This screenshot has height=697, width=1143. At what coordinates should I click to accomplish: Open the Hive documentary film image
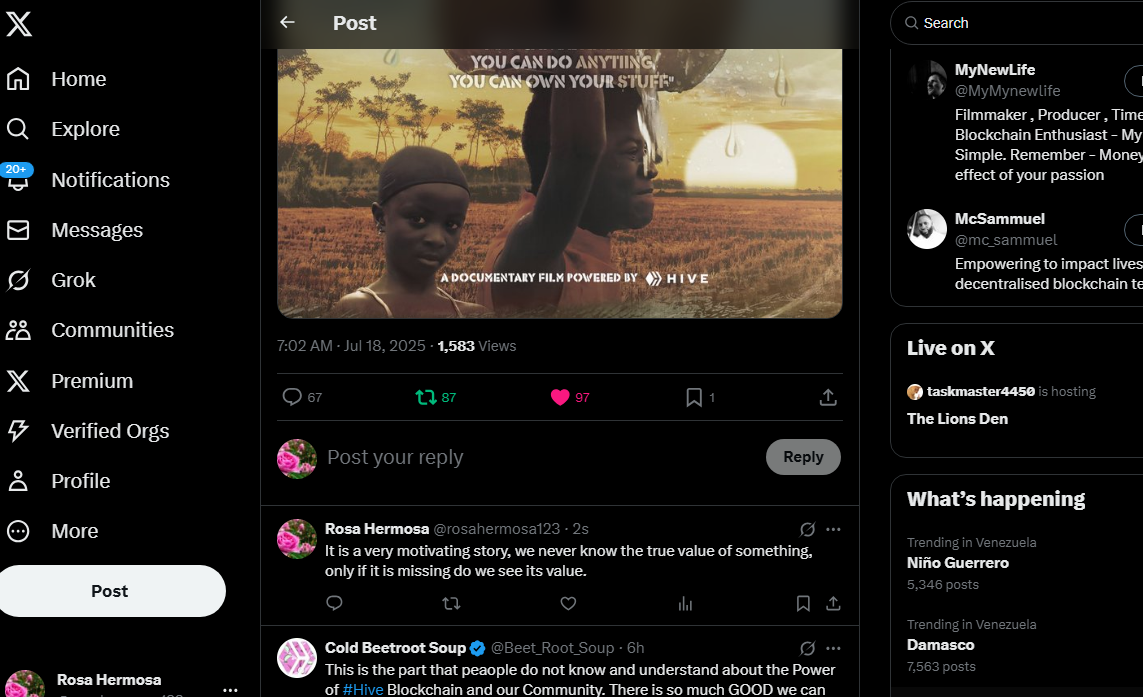tap(560, 182)
